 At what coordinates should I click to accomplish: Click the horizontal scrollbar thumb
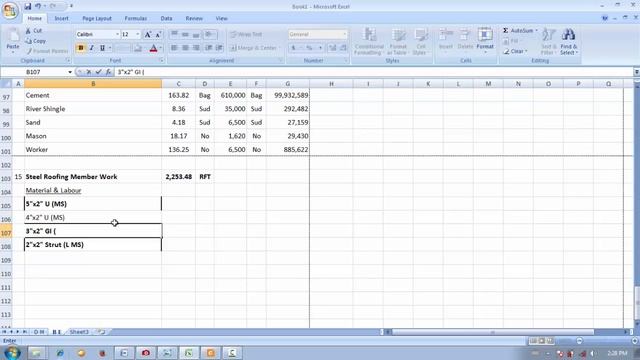(493, 332)
